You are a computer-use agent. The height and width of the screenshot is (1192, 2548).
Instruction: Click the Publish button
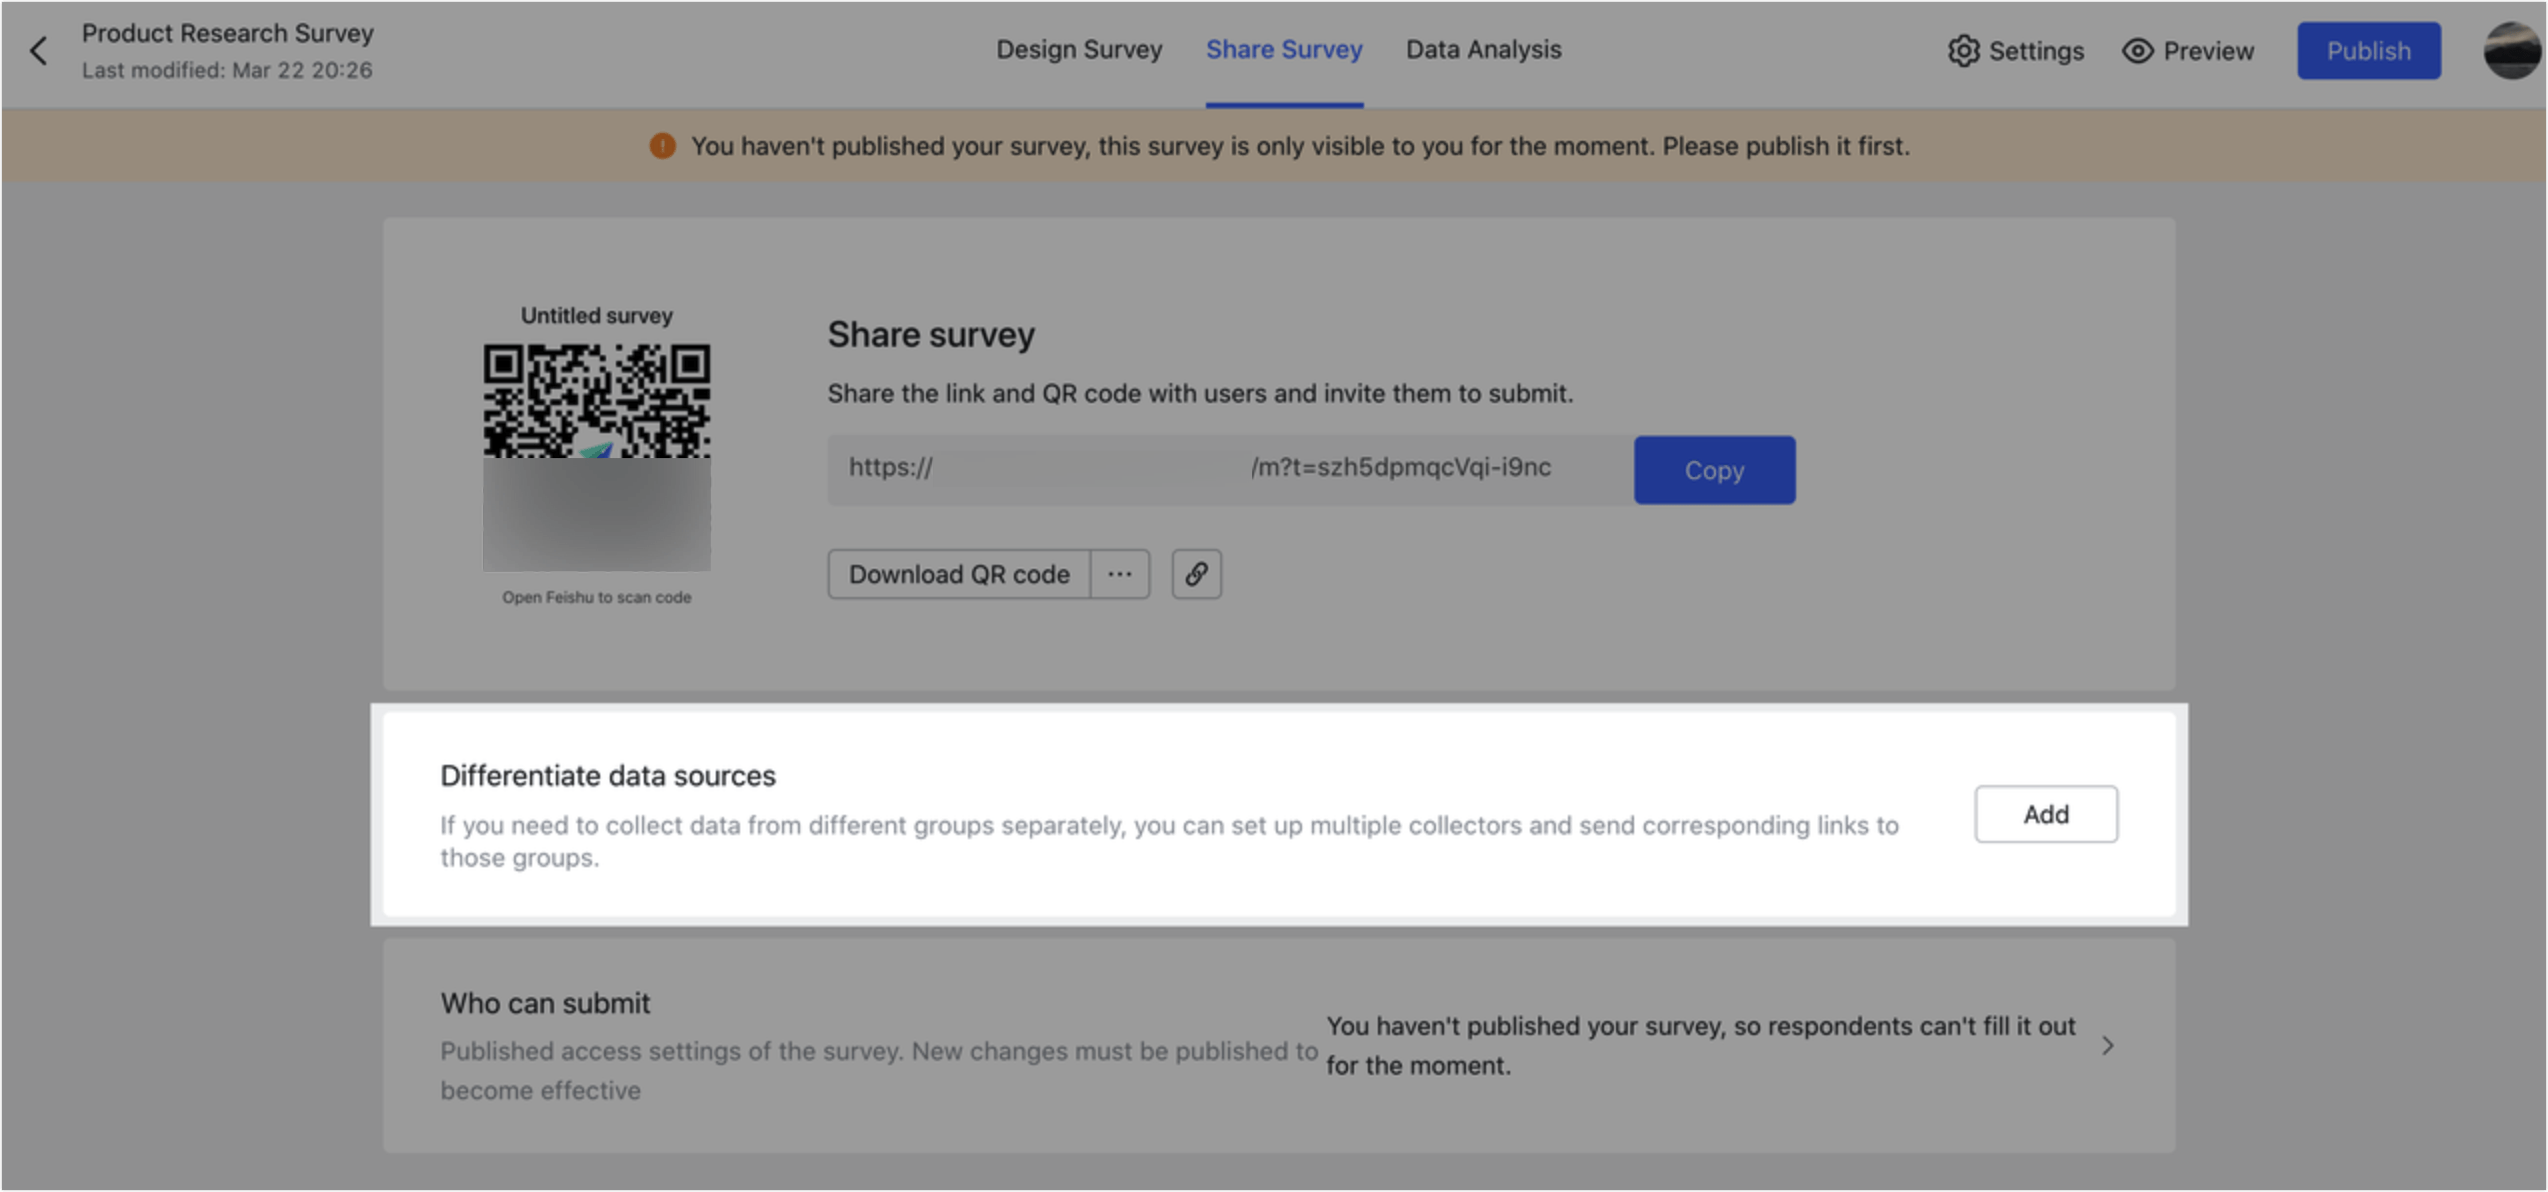tap(2368, 51)
